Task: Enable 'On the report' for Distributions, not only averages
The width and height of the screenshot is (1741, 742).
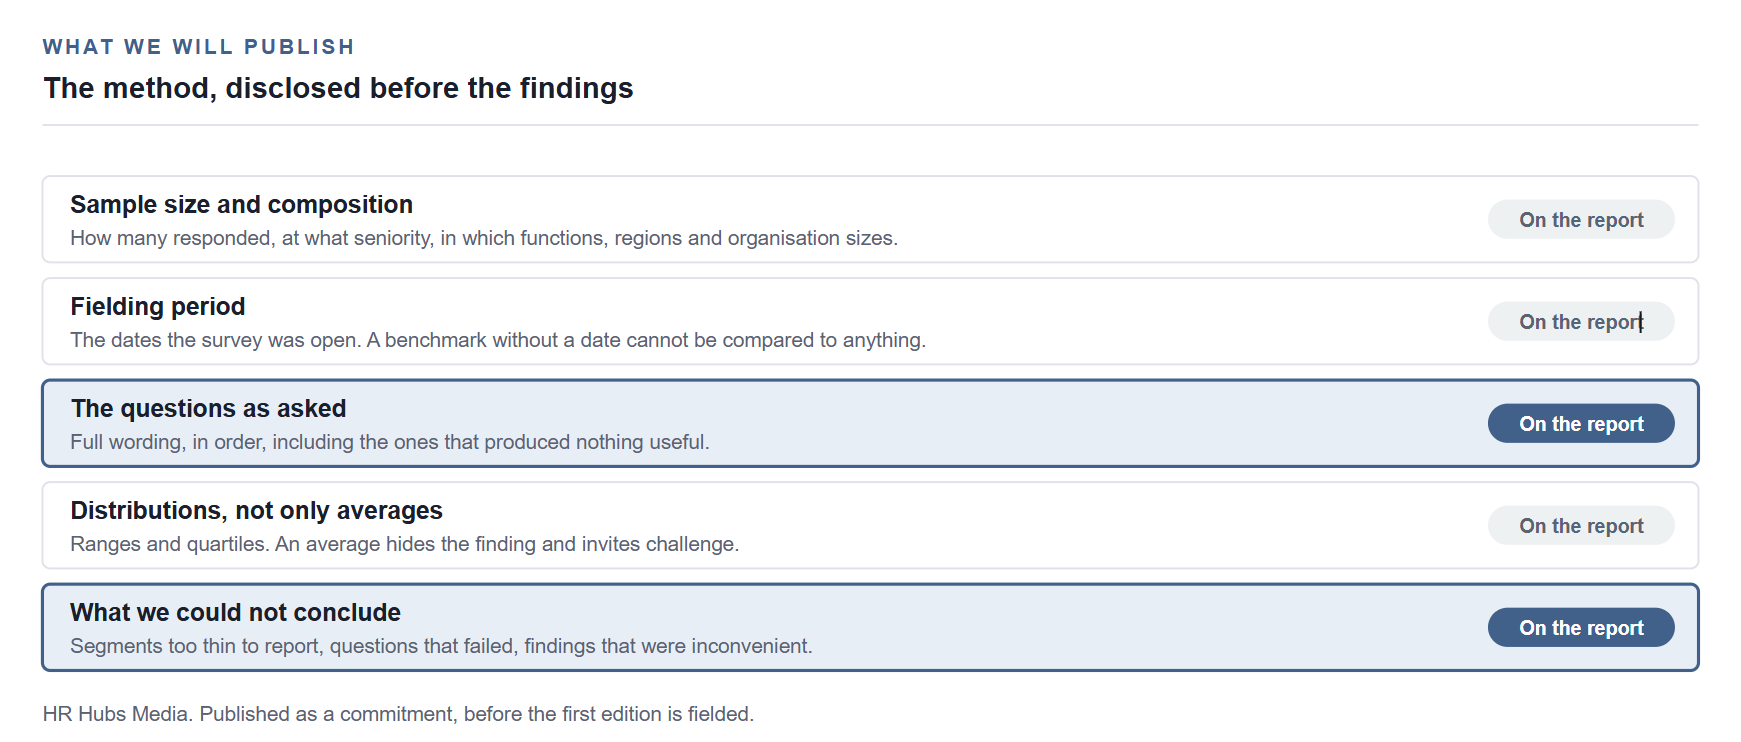Action: pyautogui.click(x=1580, y=526)
